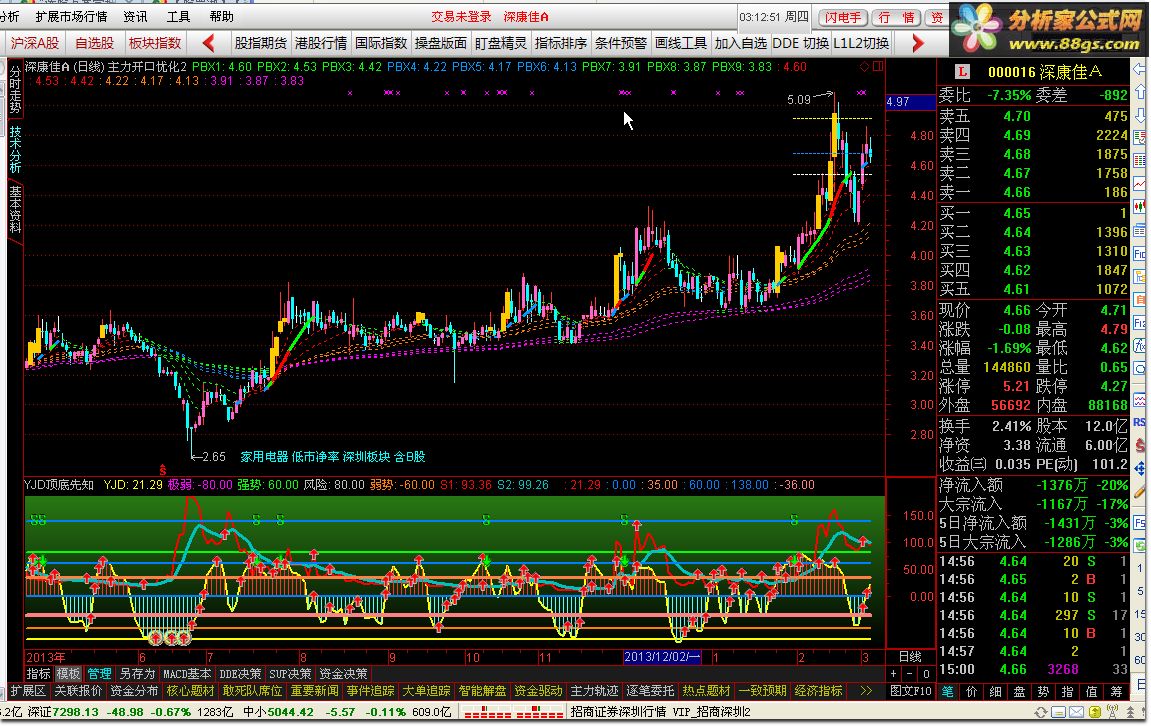
Task: Open the 帮助 menu
Action: [x=222, y=16]
